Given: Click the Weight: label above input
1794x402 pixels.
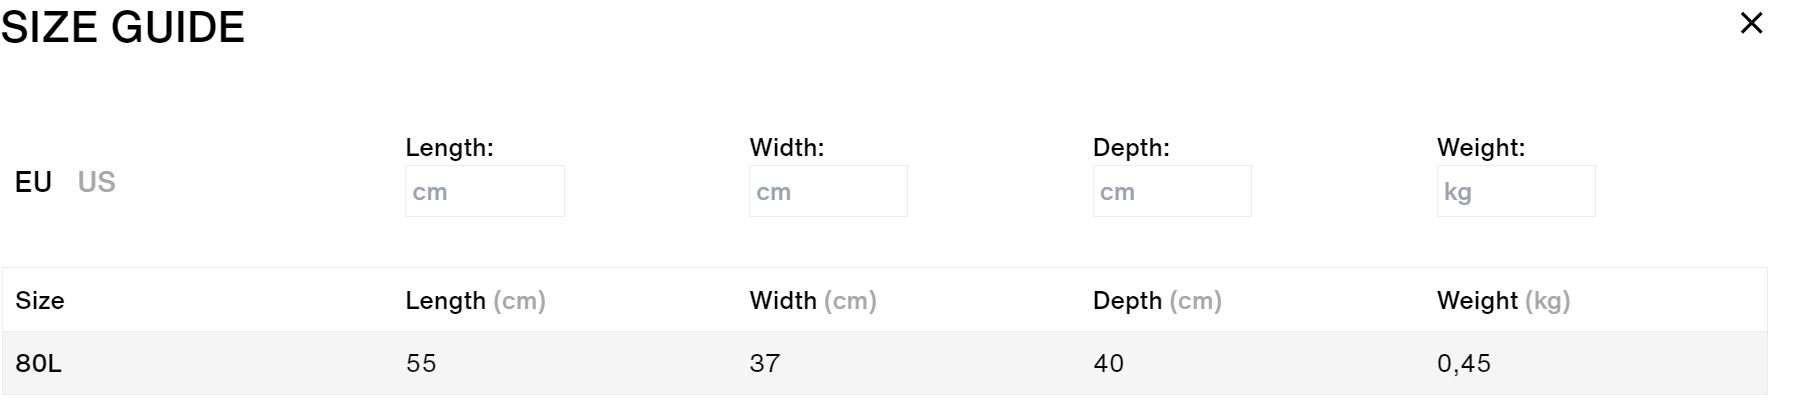Looking at the screenshot, I should [1481, 147].
